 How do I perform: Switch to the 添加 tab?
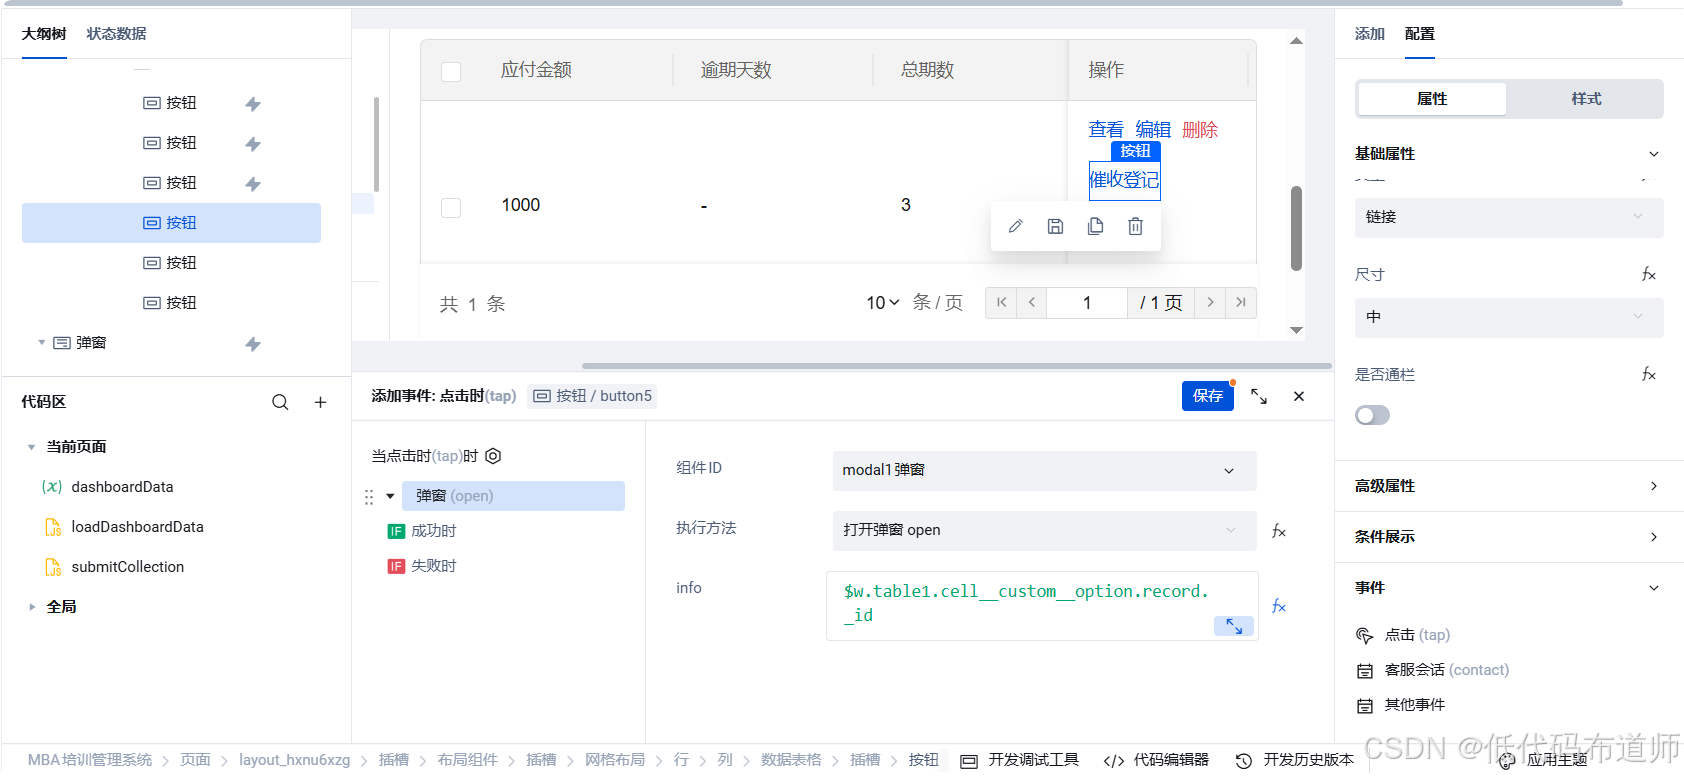click(1370, 34)
